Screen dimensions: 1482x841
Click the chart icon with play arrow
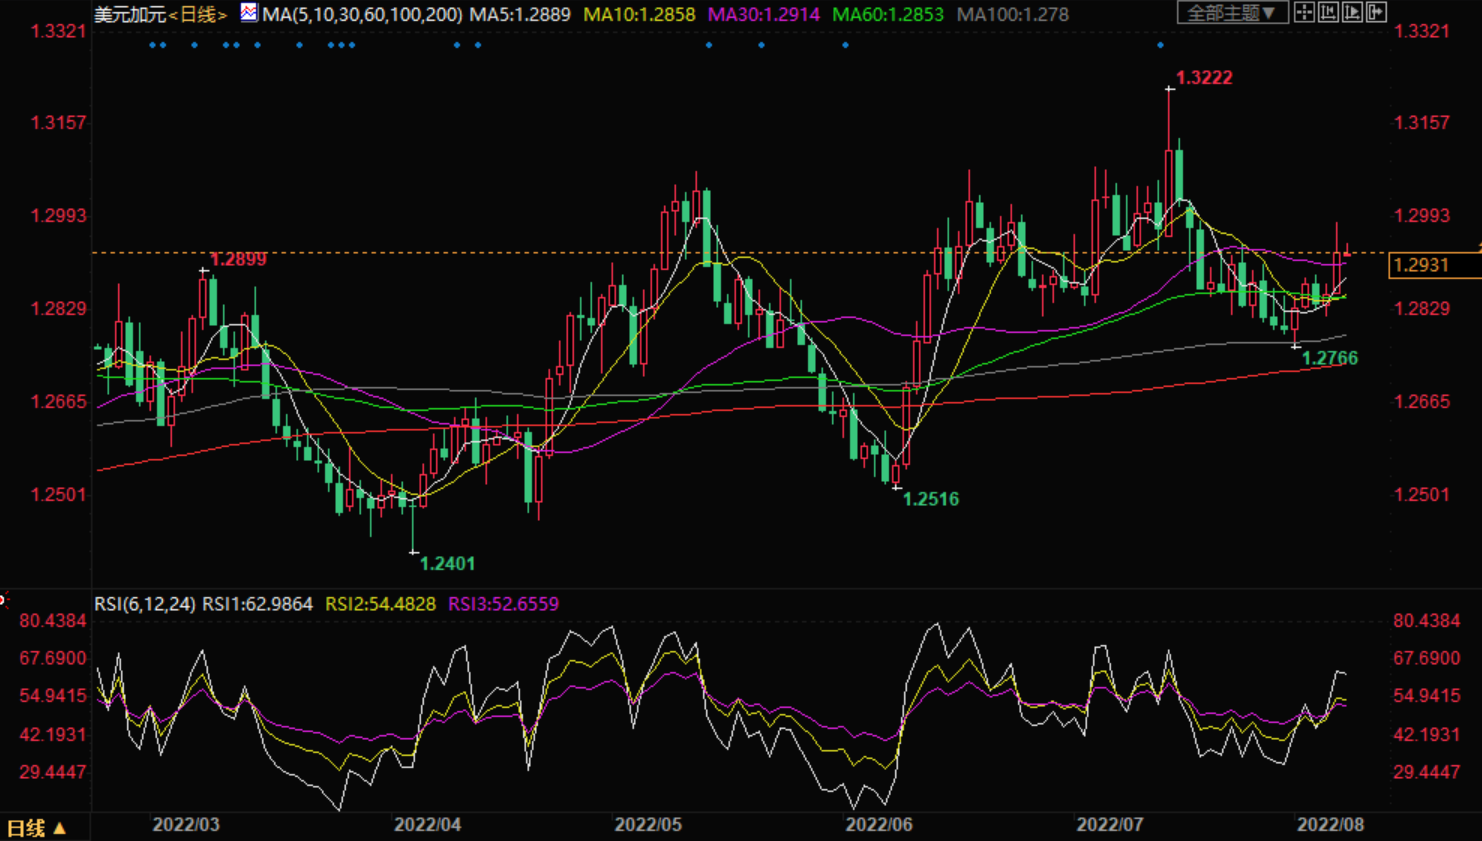coord(1352,13)
